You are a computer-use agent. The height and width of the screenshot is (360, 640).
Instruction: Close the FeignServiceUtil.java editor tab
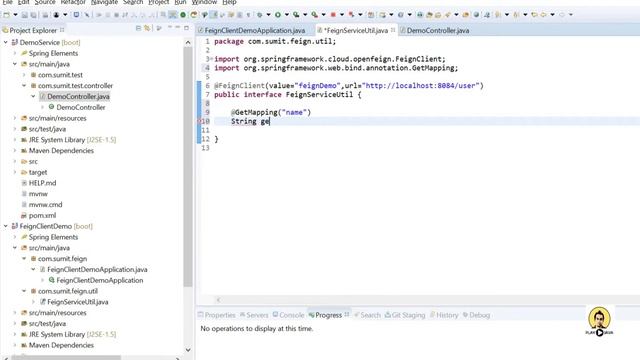pos(393,30)
